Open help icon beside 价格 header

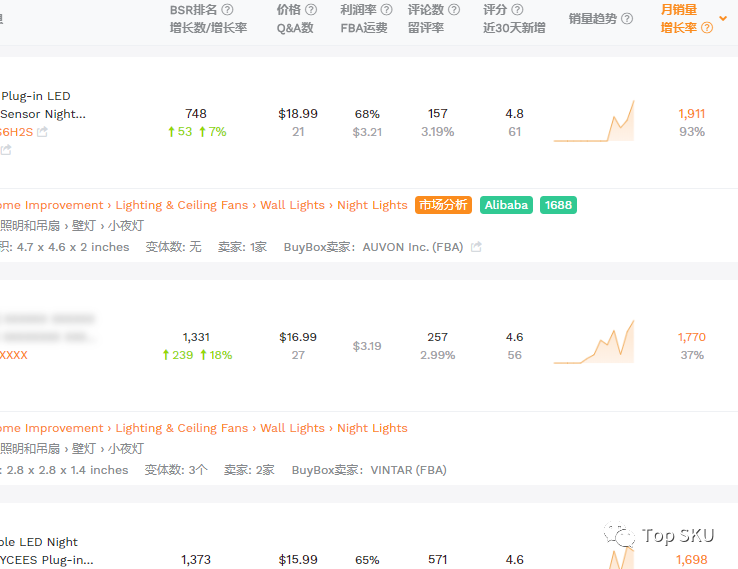pyautogui.click(x=311, y=10)
